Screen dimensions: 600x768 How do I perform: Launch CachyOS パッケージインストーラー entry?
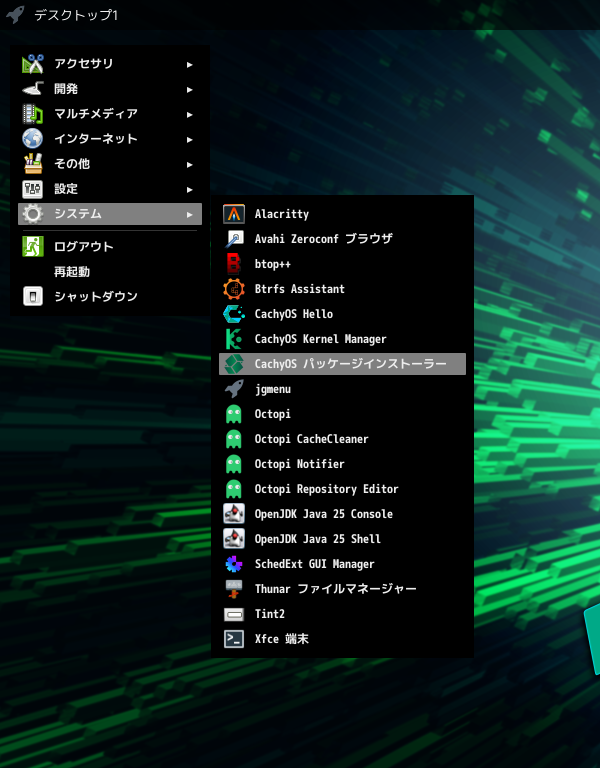[x=342, y=364]
